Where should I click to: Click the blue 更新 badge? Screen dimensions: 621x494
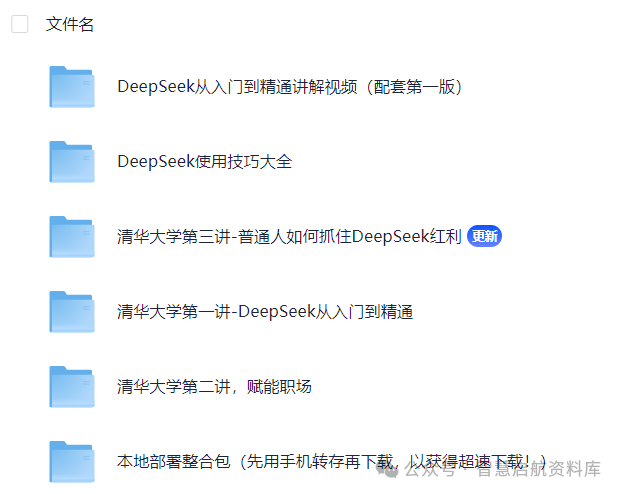pyautogui.click(x=484, y=236)
